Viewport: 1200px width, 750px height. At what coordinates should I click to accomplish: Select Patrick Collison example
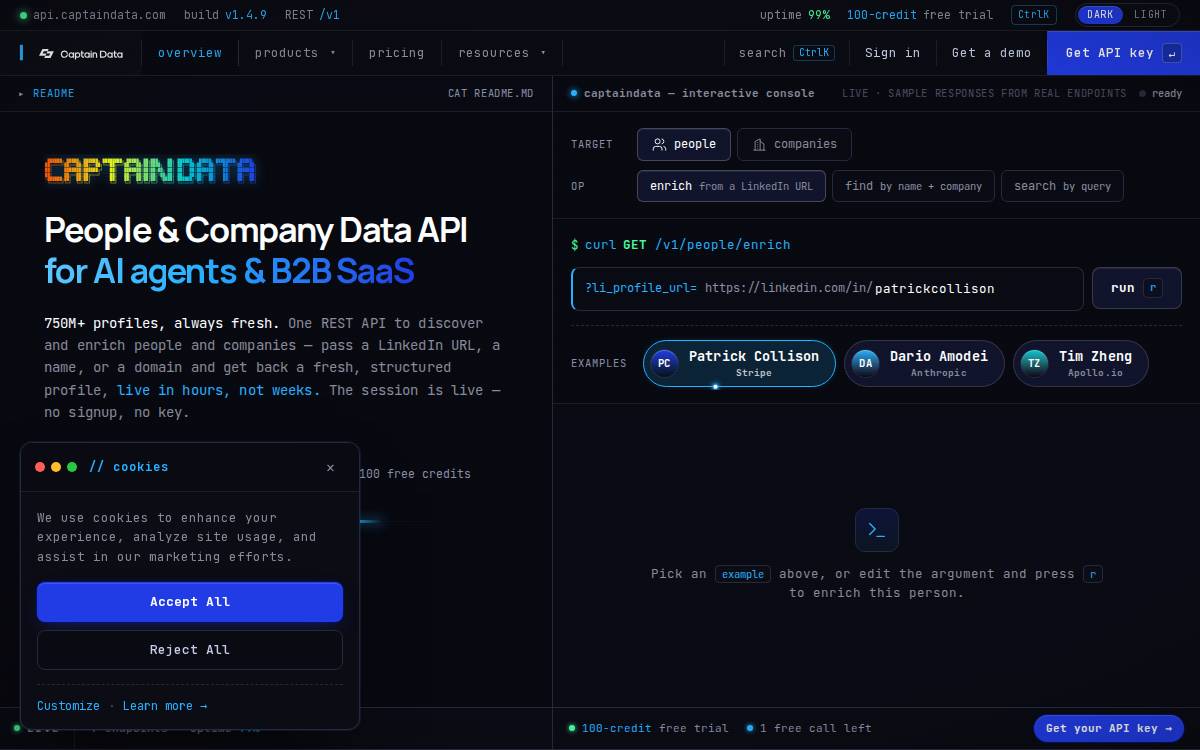click(x=739, y=363)
